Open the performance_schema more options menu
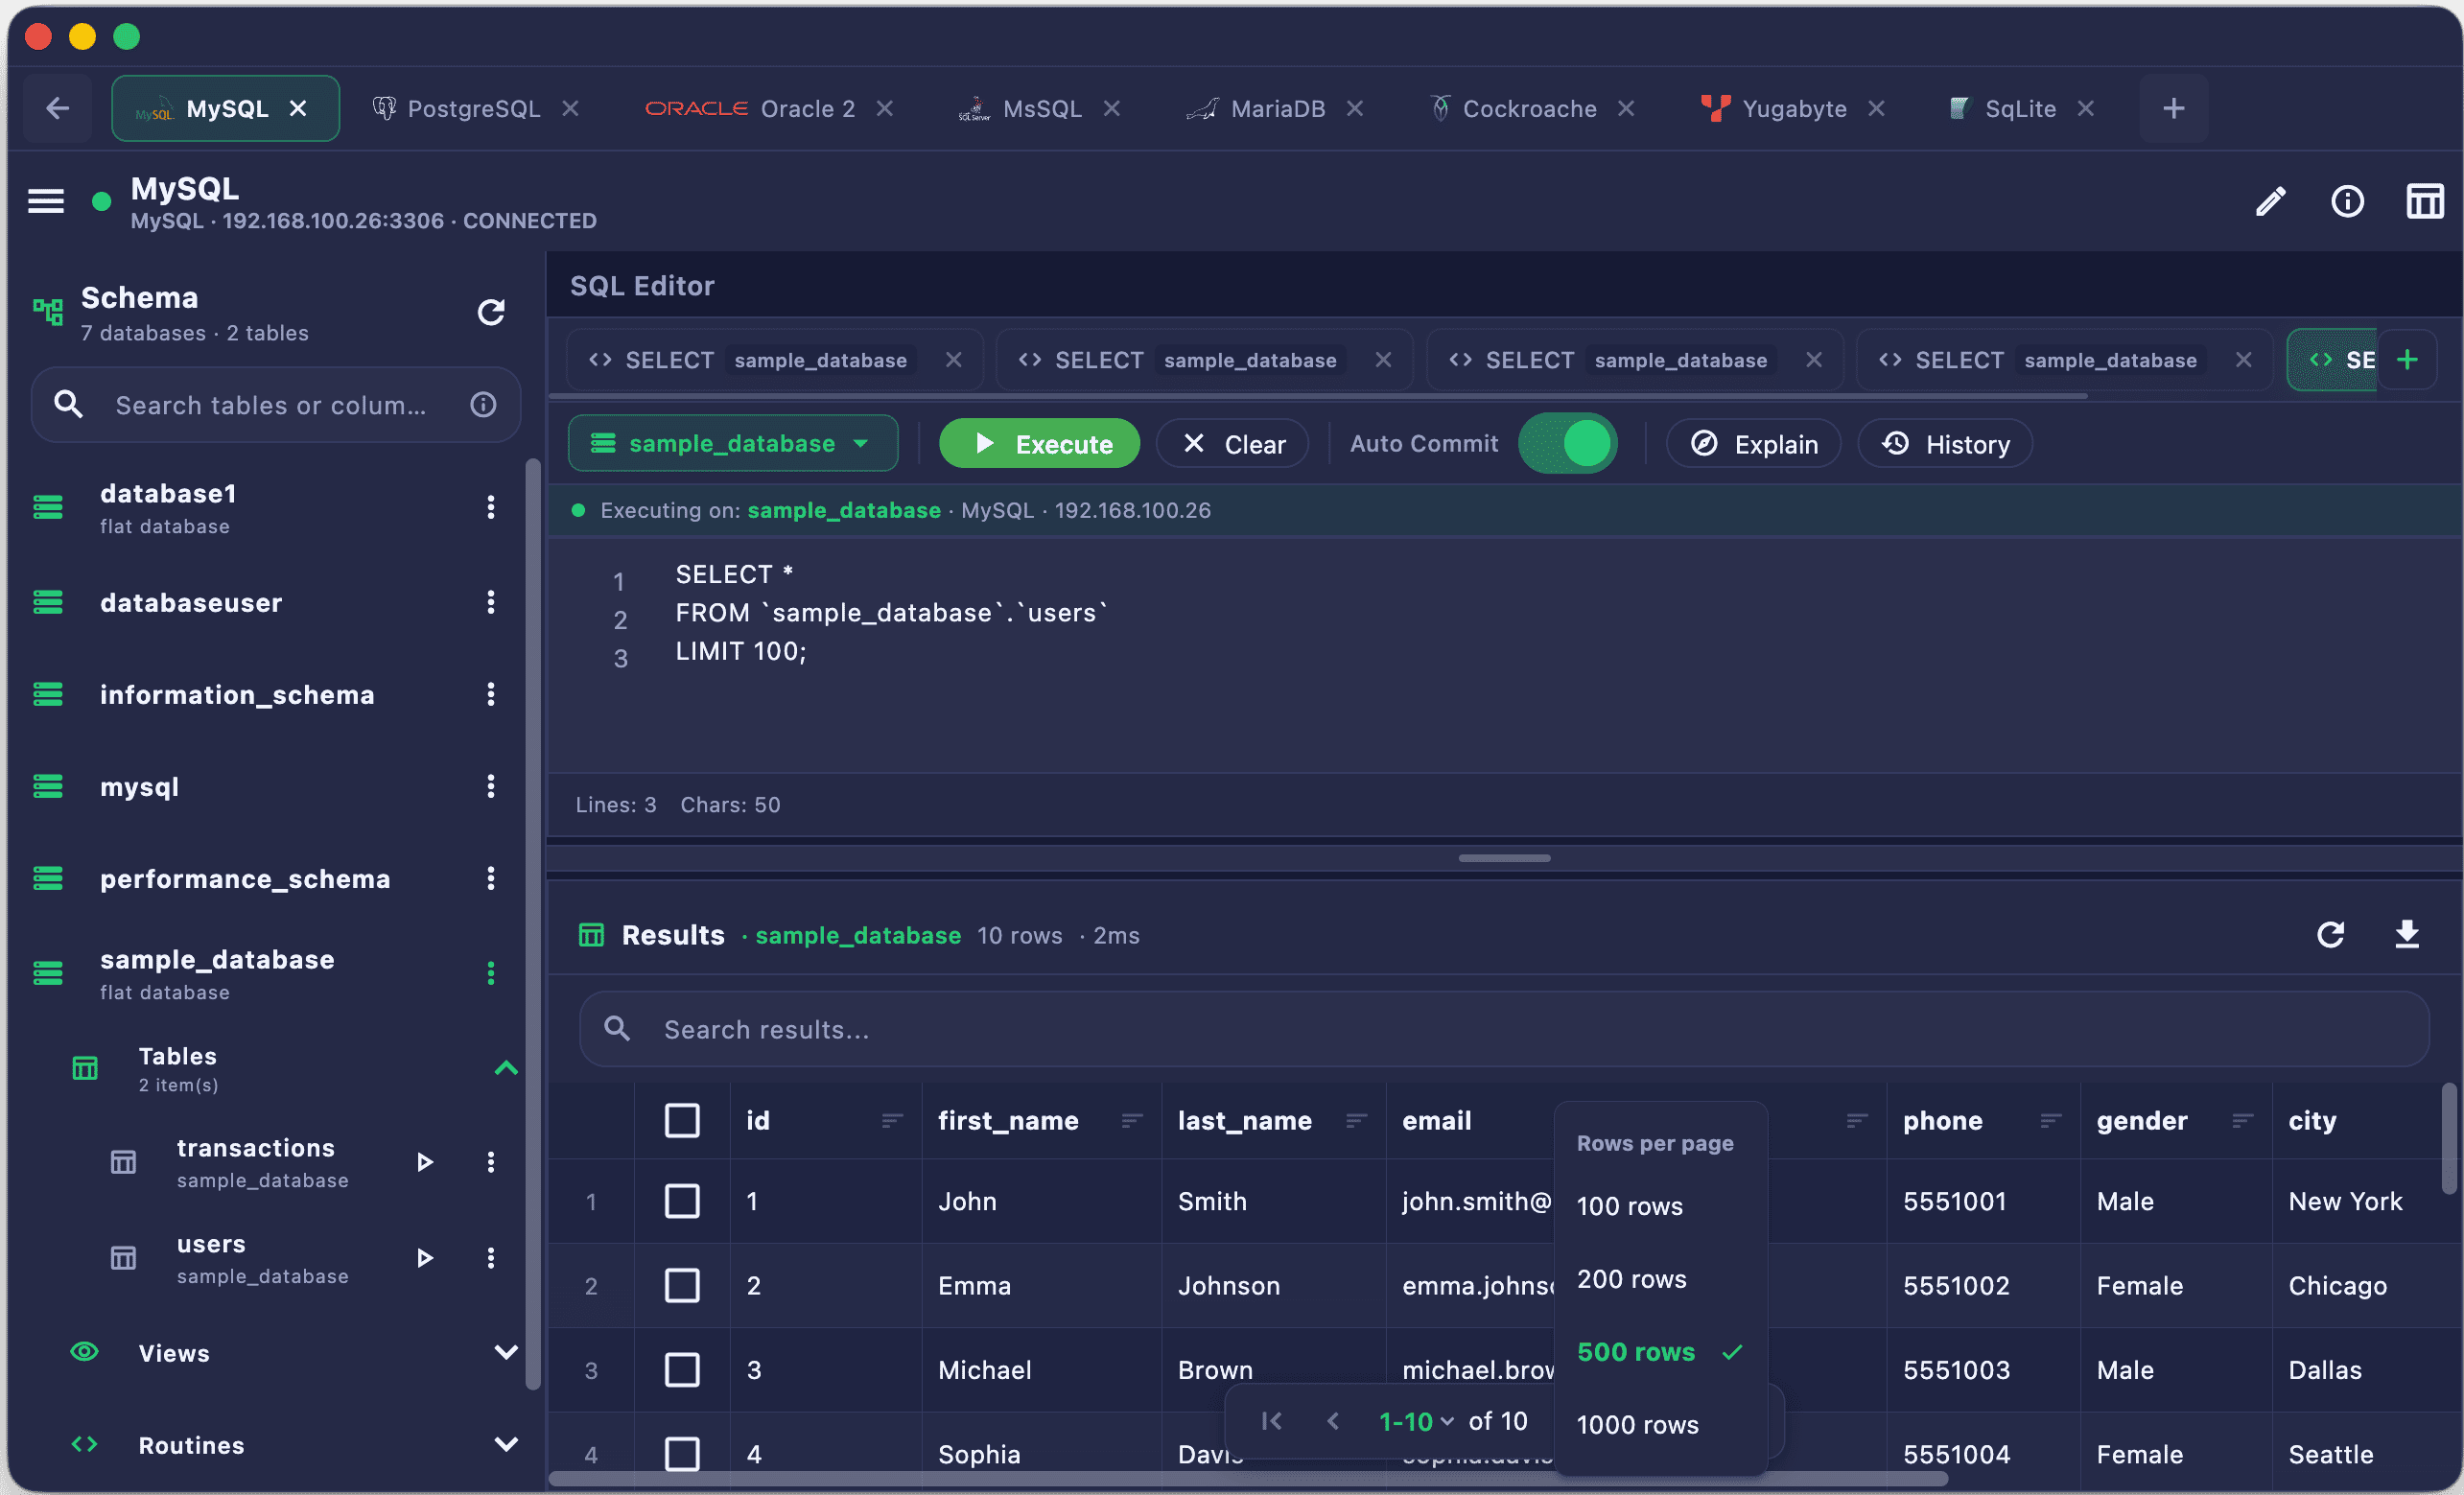This screenshot has width=2464, height=1495. 491,878
